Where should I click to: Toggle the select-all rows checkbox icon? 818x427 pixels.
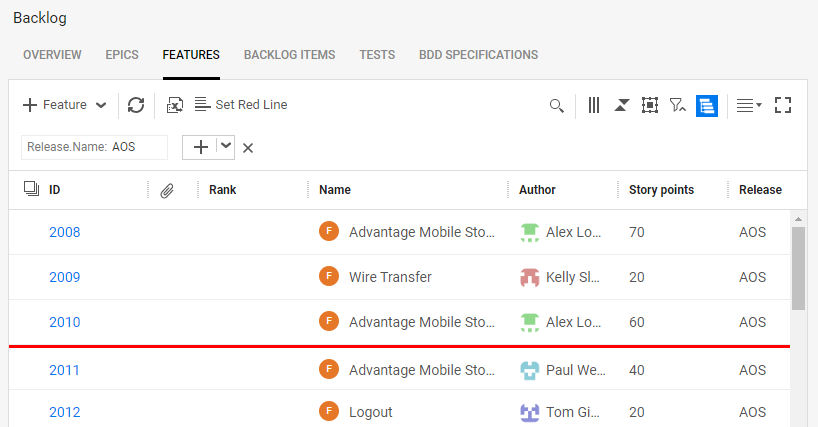(30, 189)
